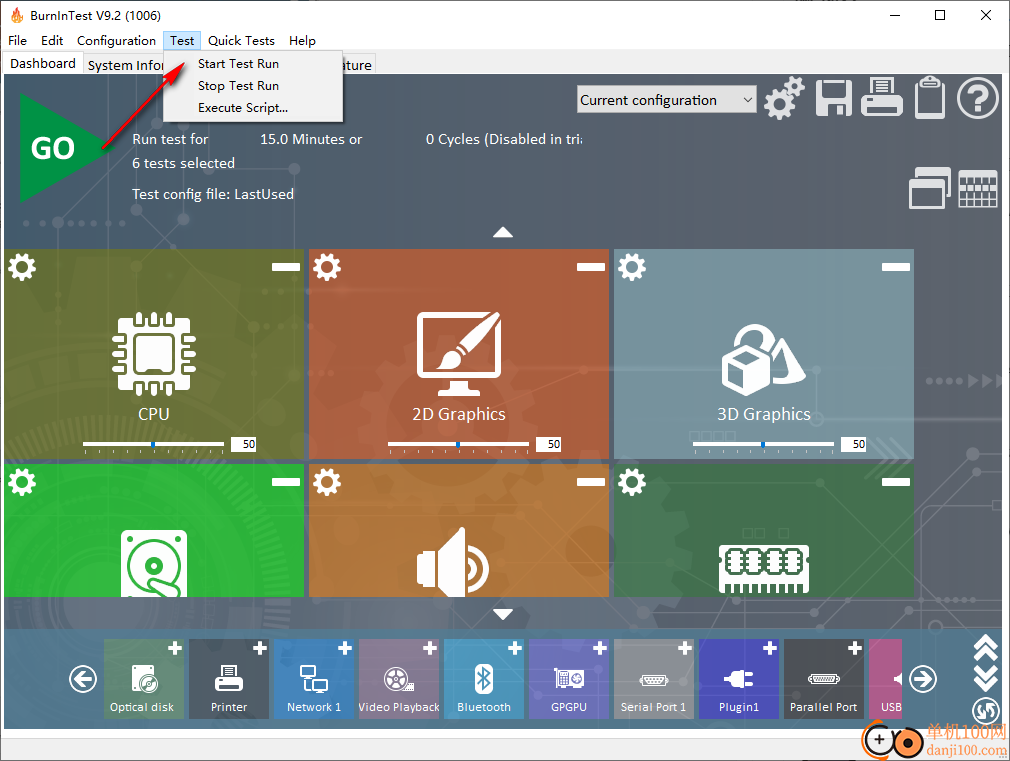This screenshot has width=1010, height=761.
Task: Expand tile area with downward triangle
Action: point(503,614)
